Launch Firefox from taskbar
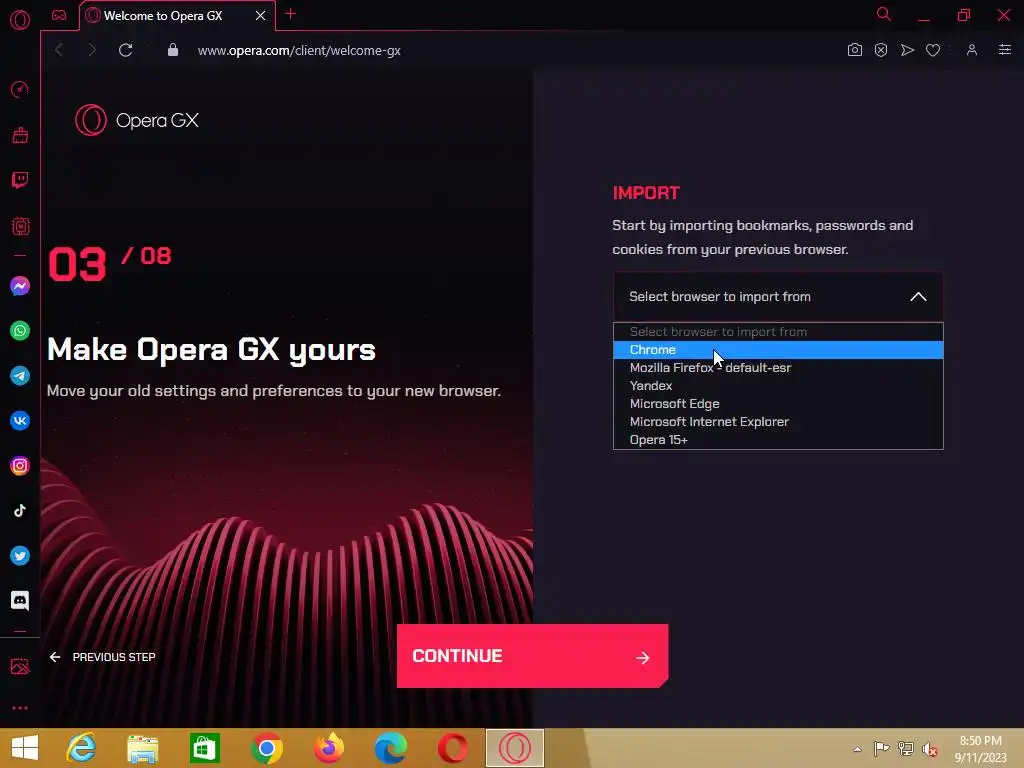Image resolution: width=1024 pixels, height=768 pixels. (328, 748)
